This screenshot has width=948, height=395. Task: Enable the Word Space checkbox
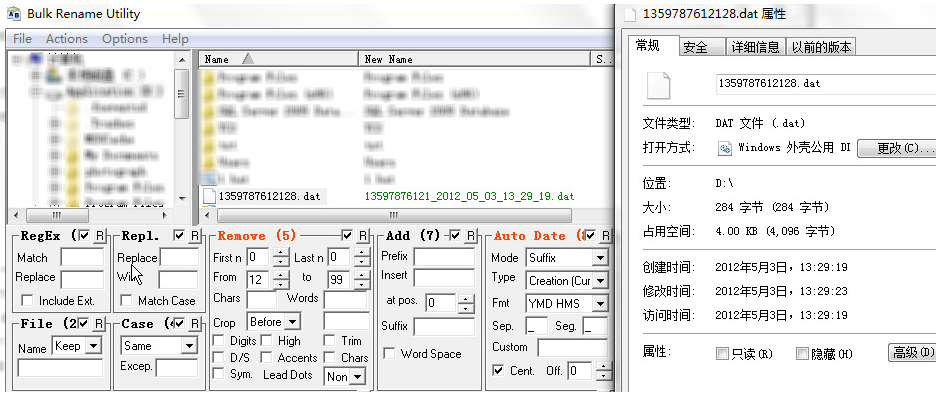pos(389,354)
